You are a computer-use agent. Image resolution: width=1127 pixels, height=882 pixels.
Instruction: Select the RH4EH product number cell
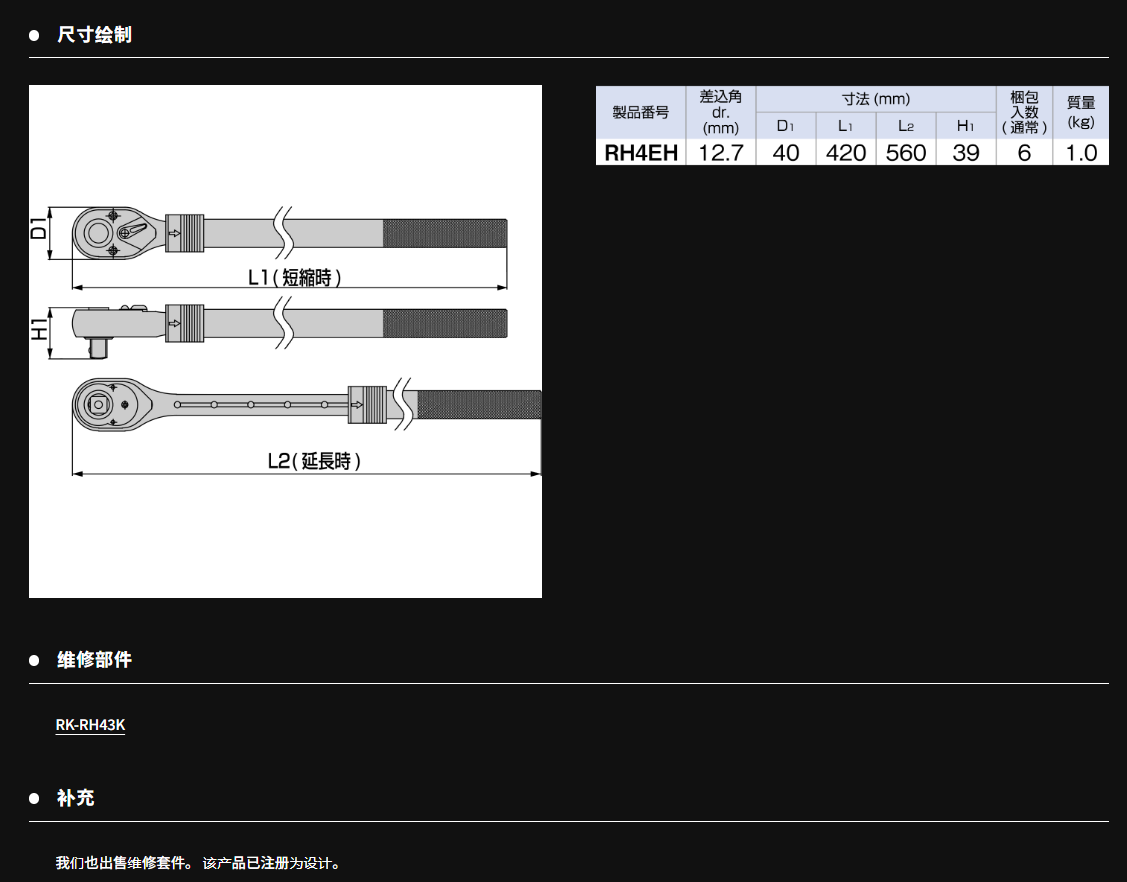click(640, 153)
